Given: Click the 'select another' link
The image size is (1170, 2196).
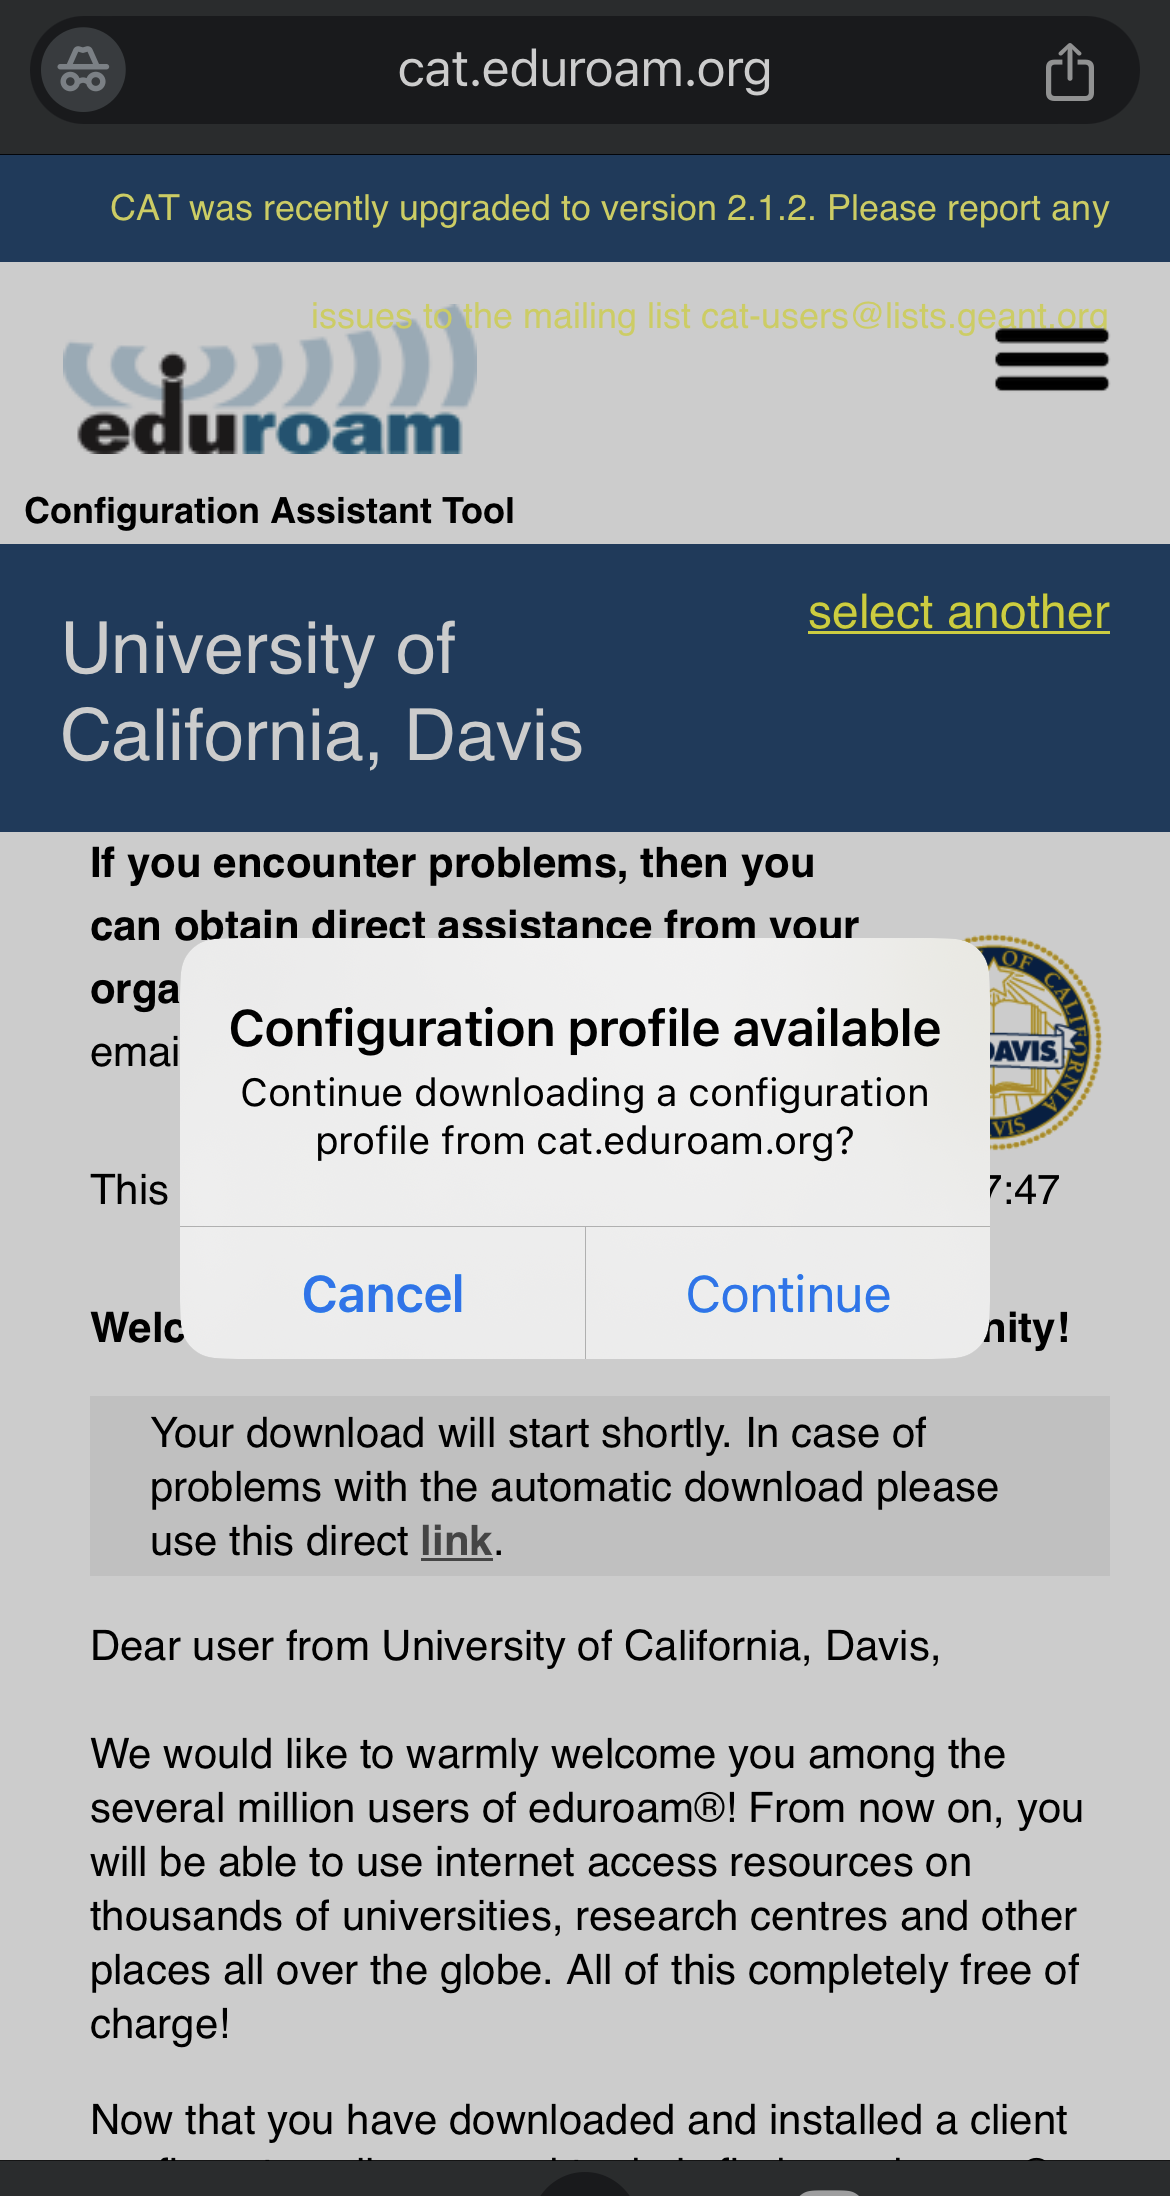Looking at the screenshot, I should [x=958, y=612].
